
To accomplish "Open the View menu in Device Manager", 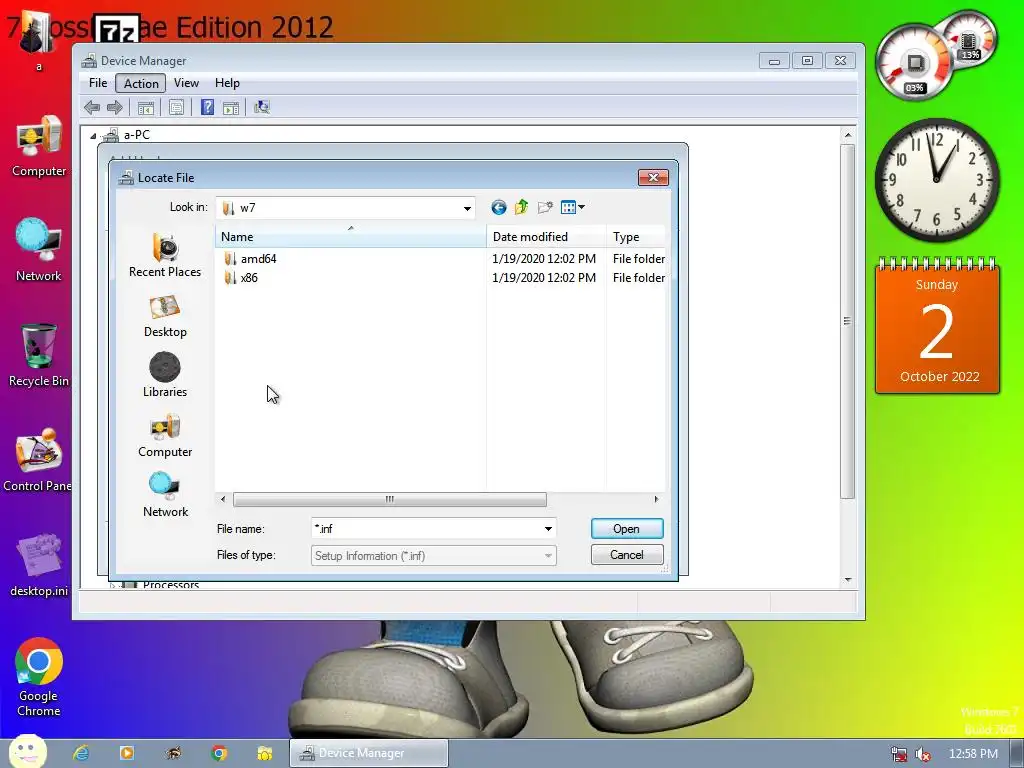I will [x=186, y=83].
